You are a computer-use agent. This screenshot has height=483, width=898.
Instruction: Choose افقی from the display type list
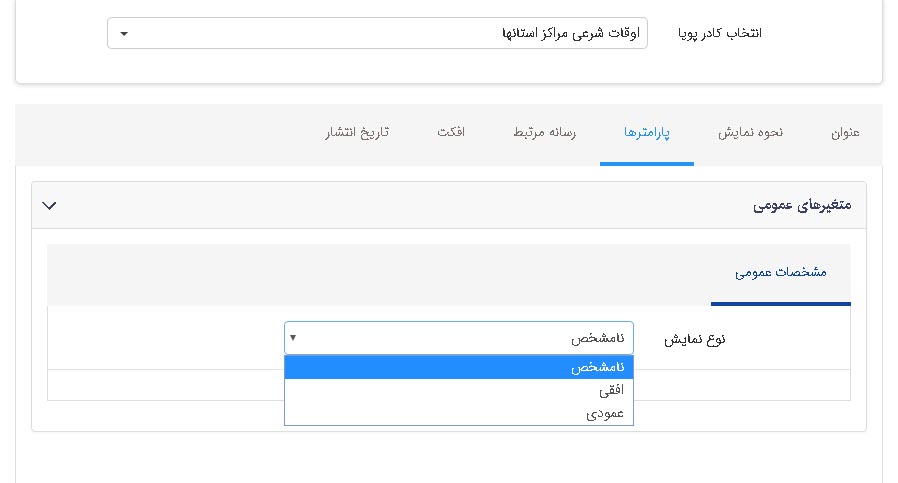pyautogui.click(x=458, y=390)
